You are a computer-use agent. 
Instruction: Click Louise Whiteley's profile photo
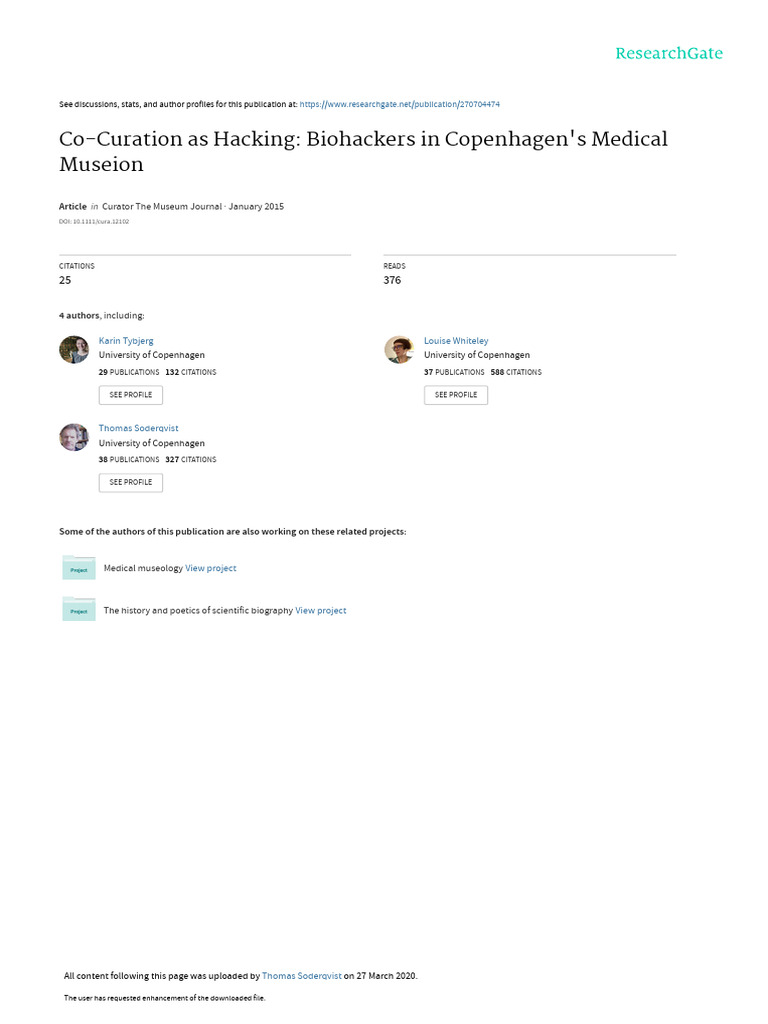click(x=399, y=350)
